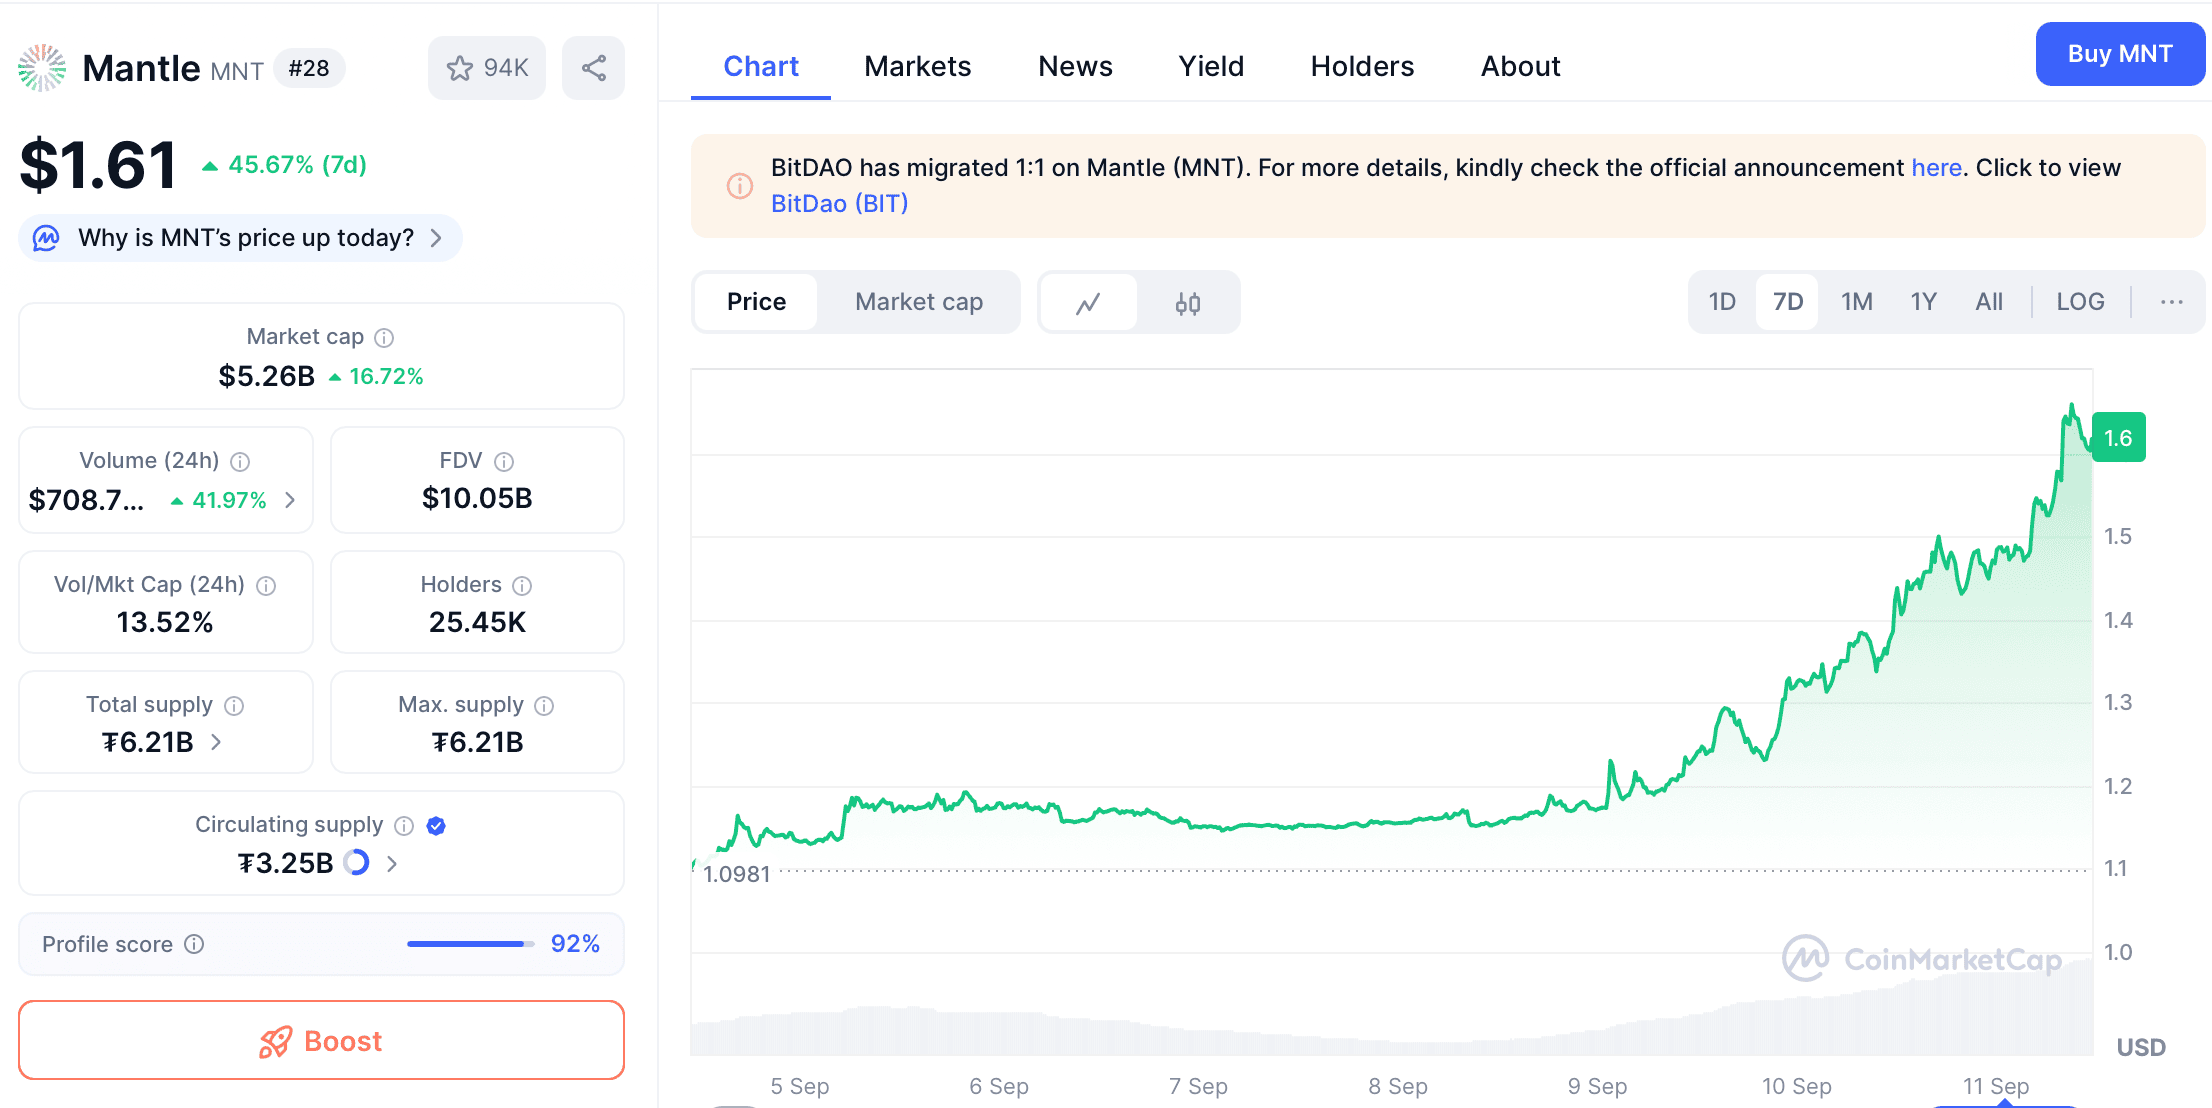Click the Profile score progress bar

coord(470,944)
